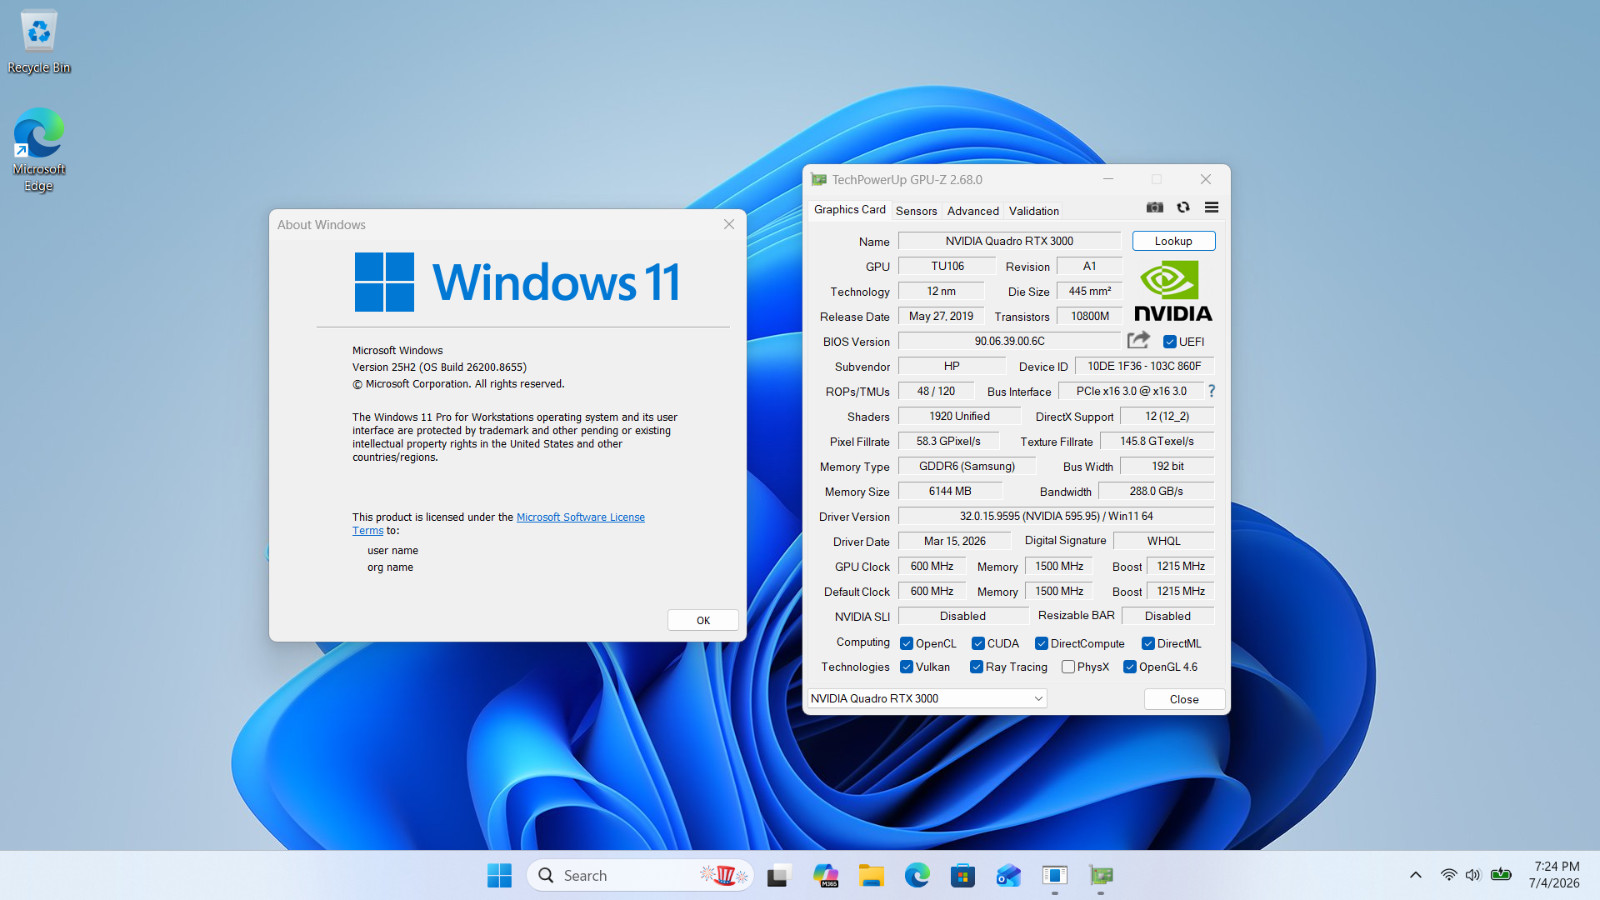This screenshot has height=900, width=1600.
Task: Click the Bus Interface question mark
Action: click(x=1211, y=391)
